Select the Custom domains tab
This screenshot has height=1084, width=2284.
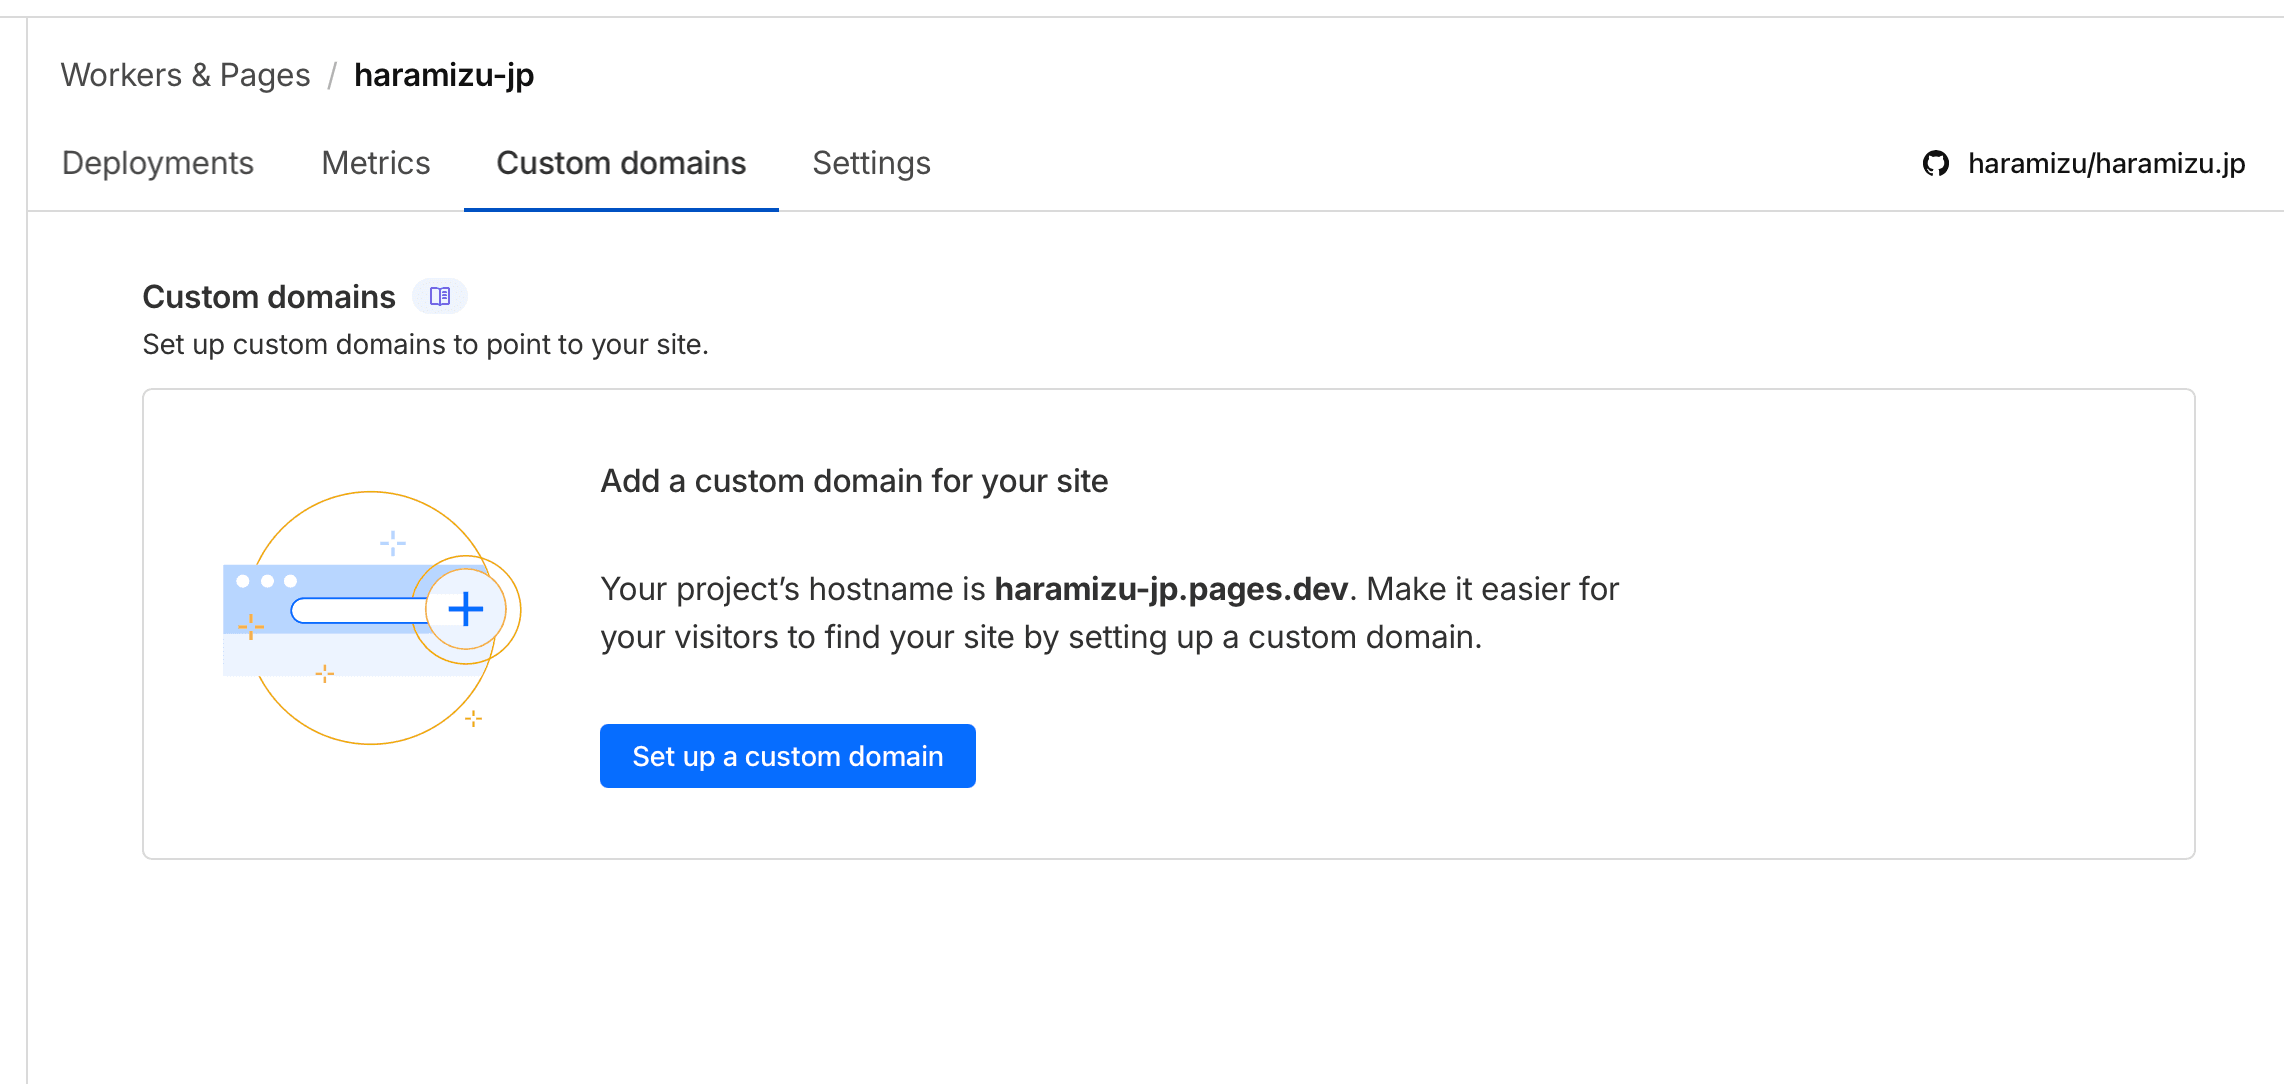(x=621, y=163)
